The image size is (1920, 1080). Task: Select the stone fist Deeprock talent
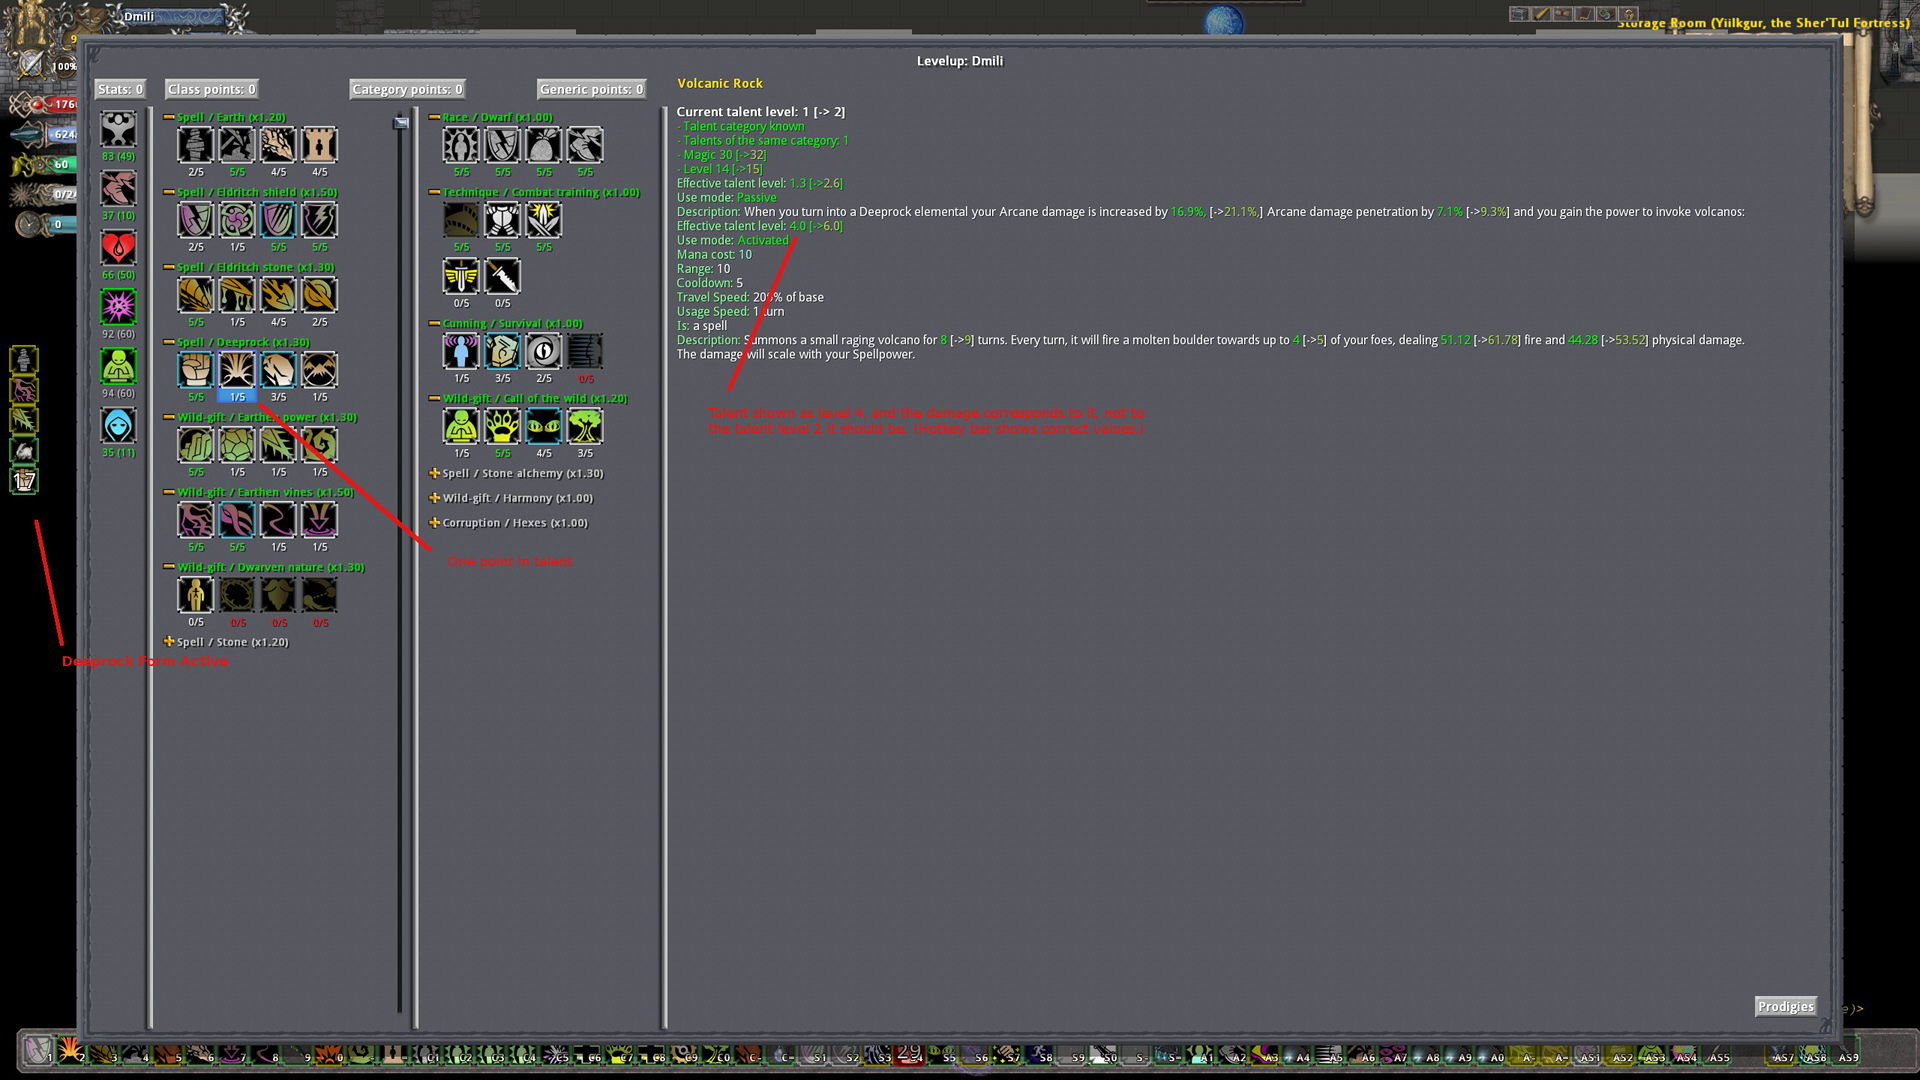[196, 370]
